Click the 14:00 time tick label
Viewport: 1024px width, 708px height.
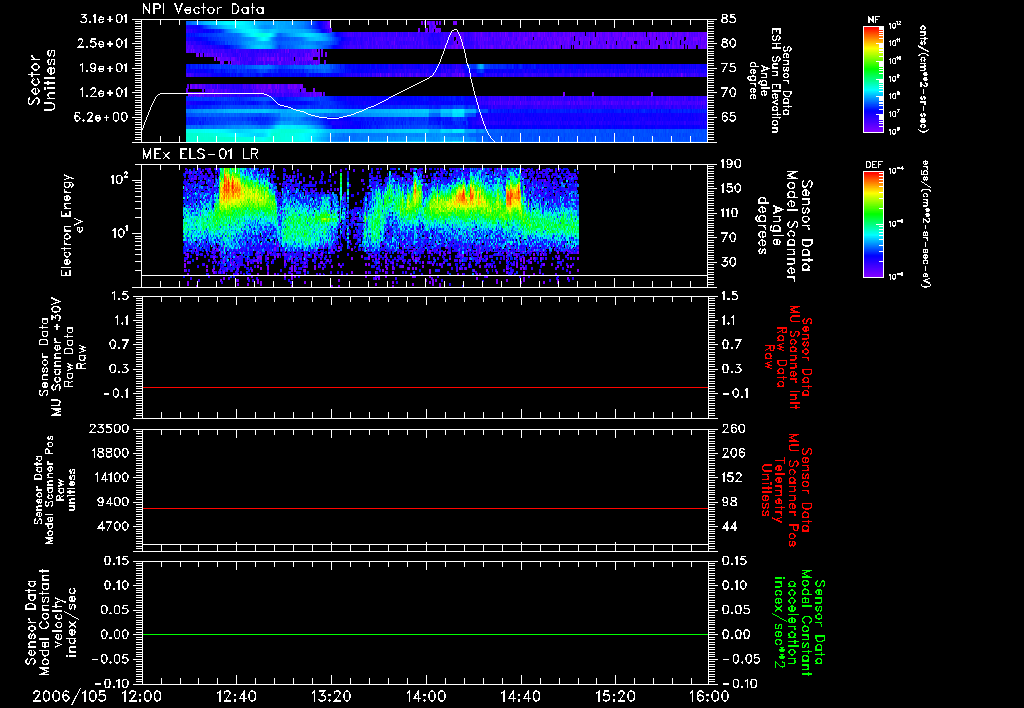point(426,696)
